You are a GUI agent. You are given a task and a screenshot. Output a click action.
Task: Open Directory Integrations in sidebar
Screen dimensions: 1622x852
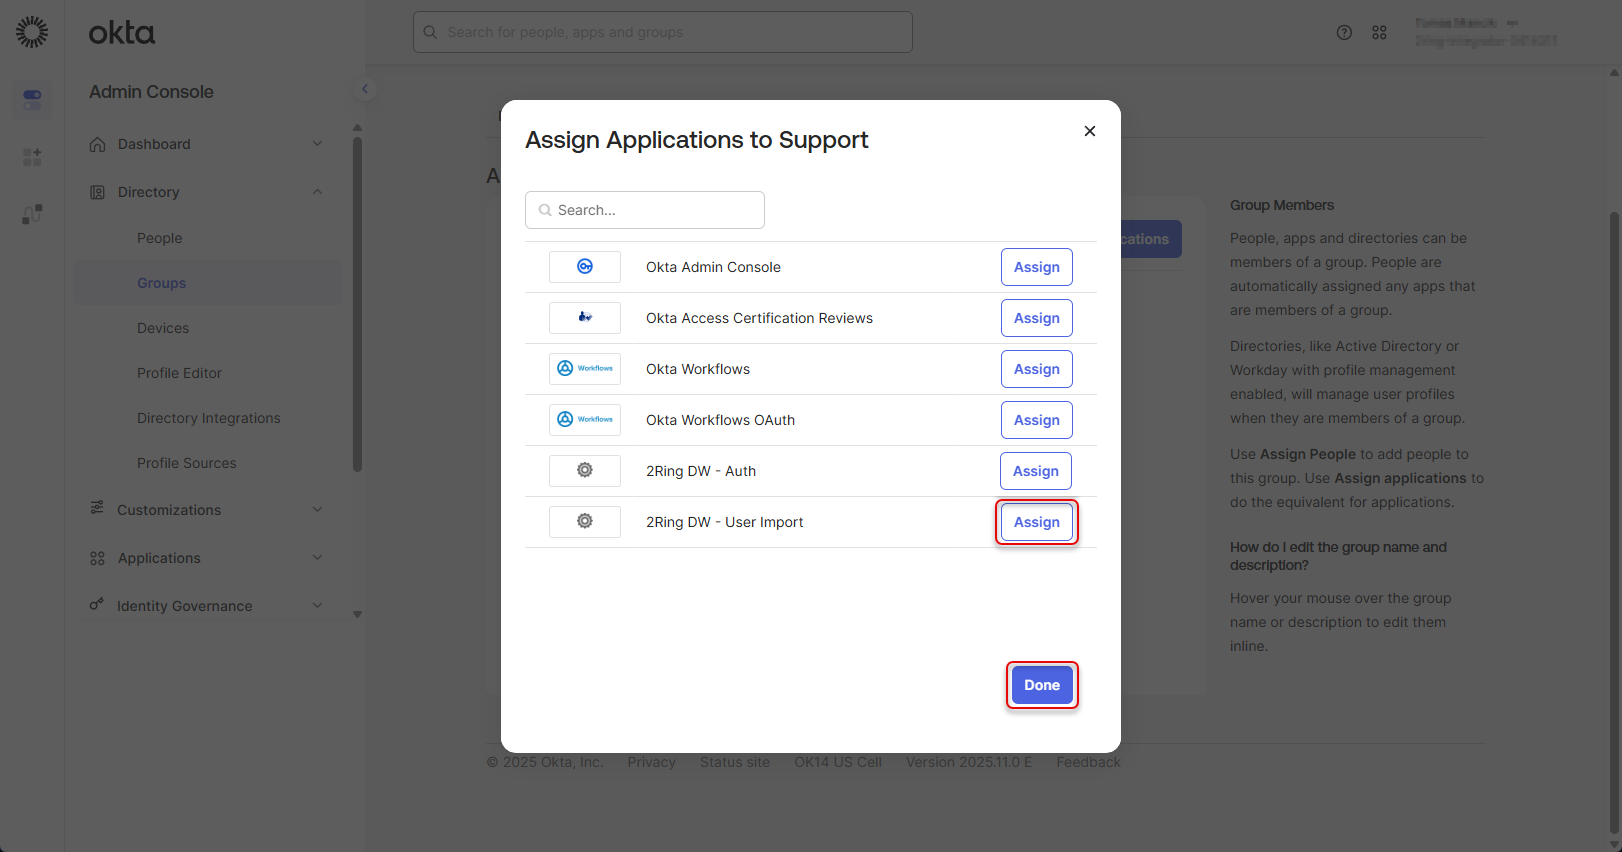click(x=209, y=418)
